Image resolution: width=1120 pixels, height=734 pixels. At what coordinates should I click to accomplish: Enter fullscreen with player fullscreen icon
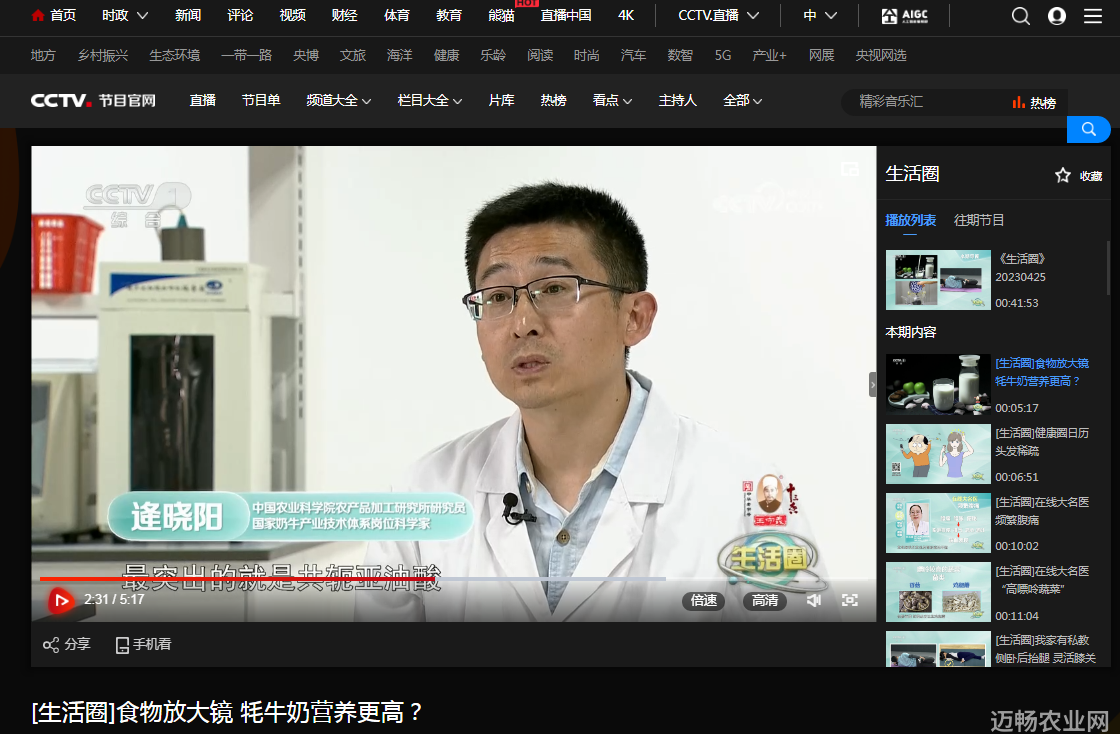[849, 600]
